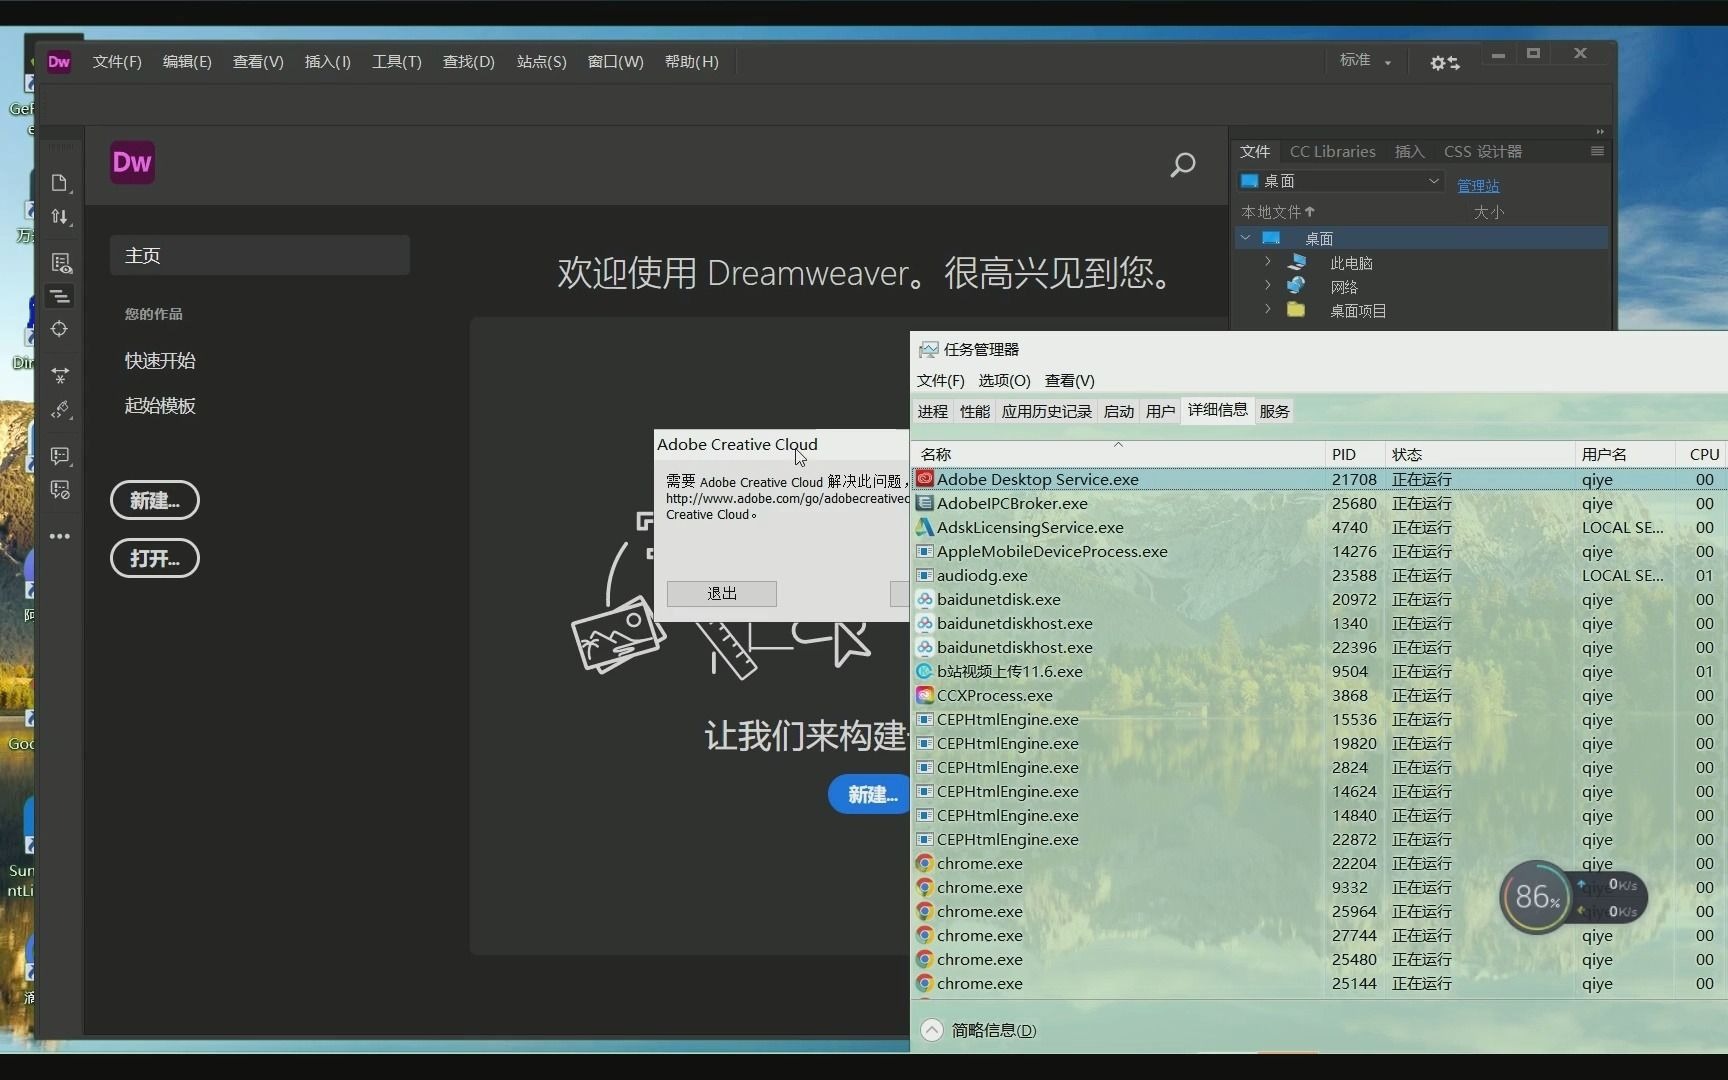
Task: Open Dreamweaver 站点(S) menu
Action: [541, 62]
